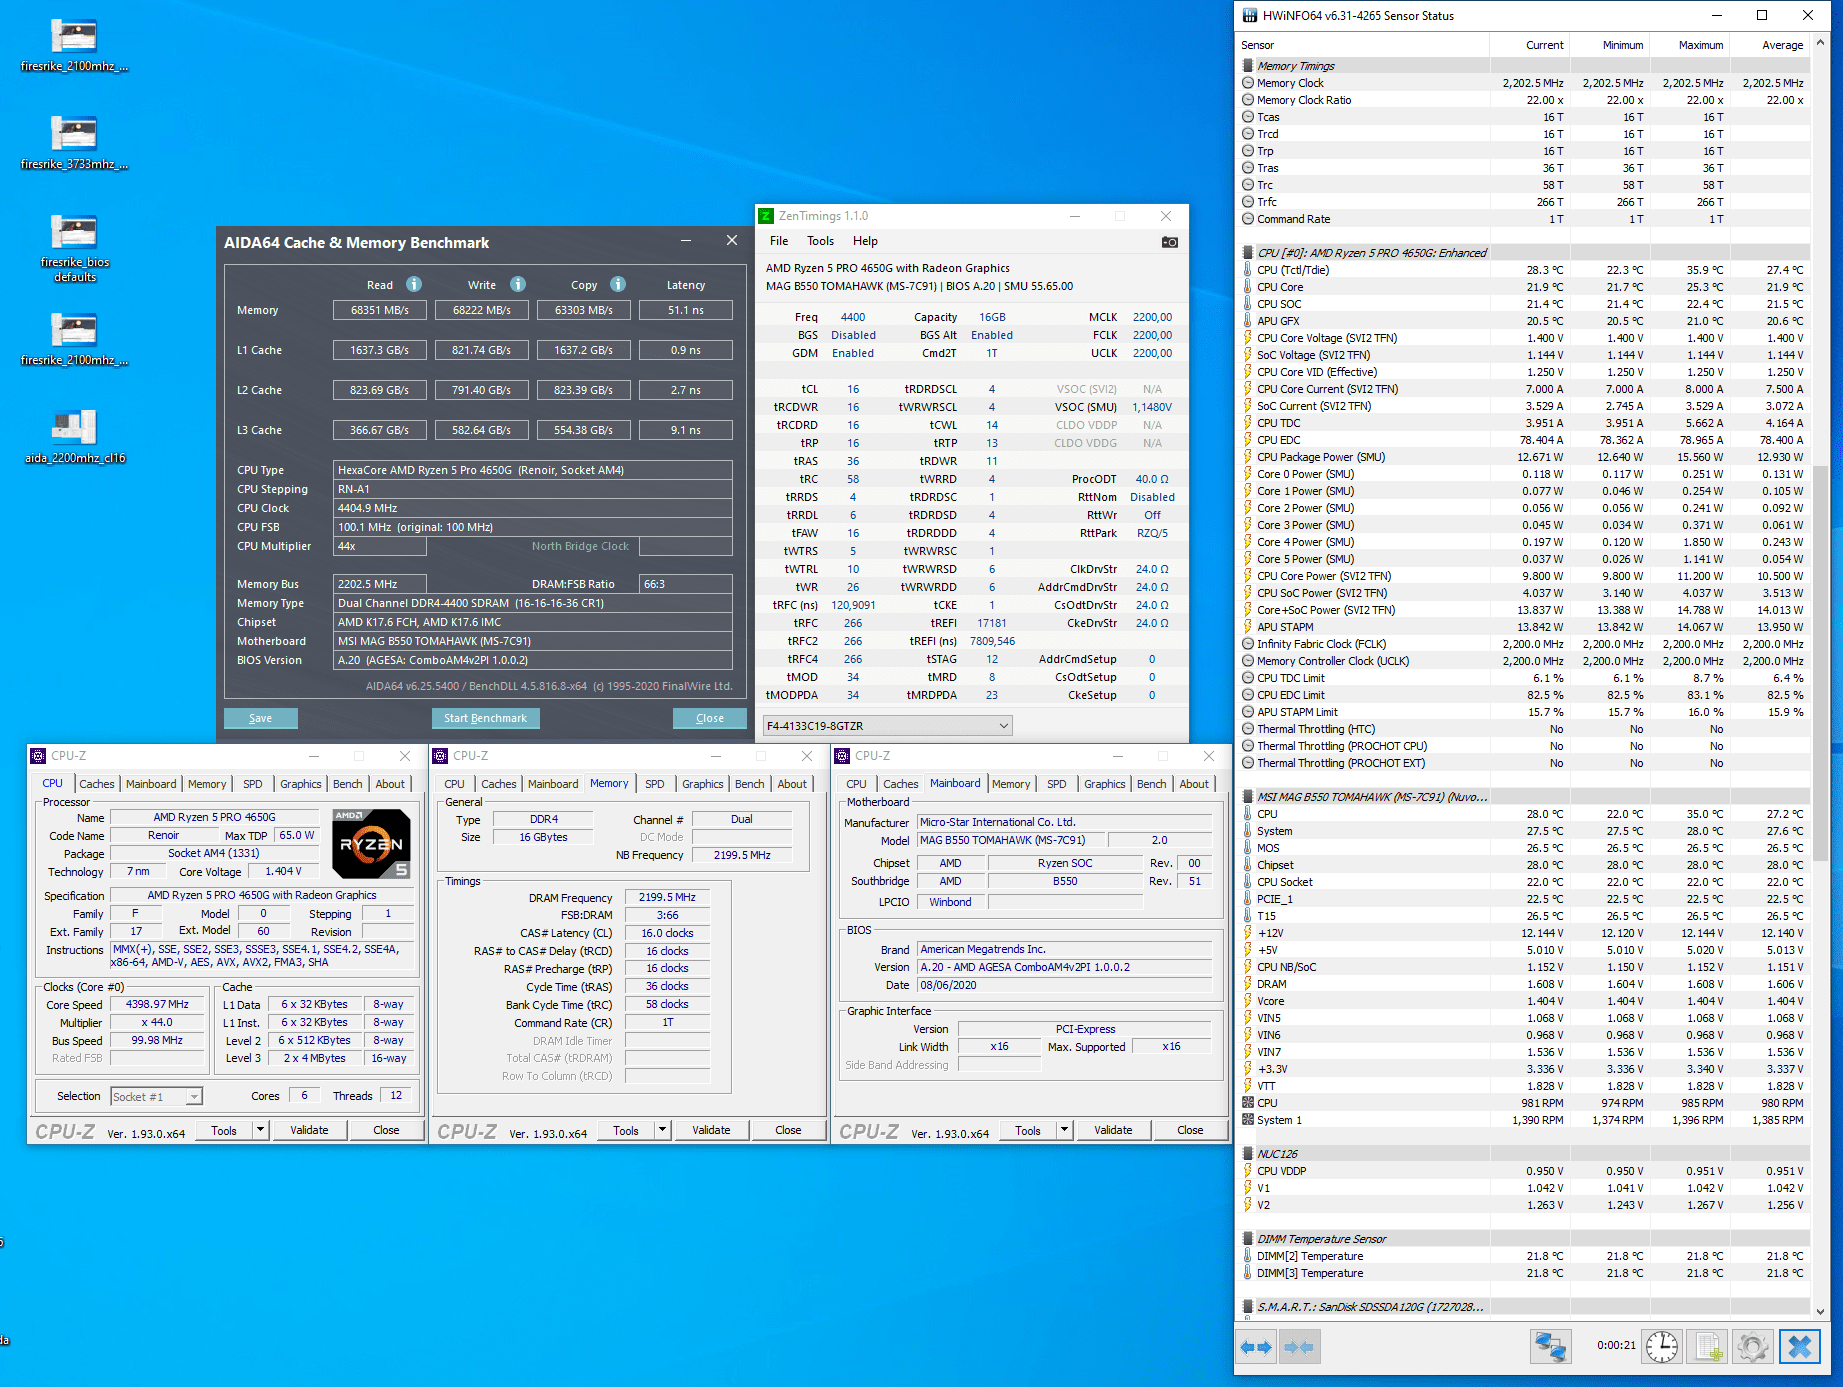Click the Write info icon in AIDA64
The image size is (1843, 1387).
point(518,284)
